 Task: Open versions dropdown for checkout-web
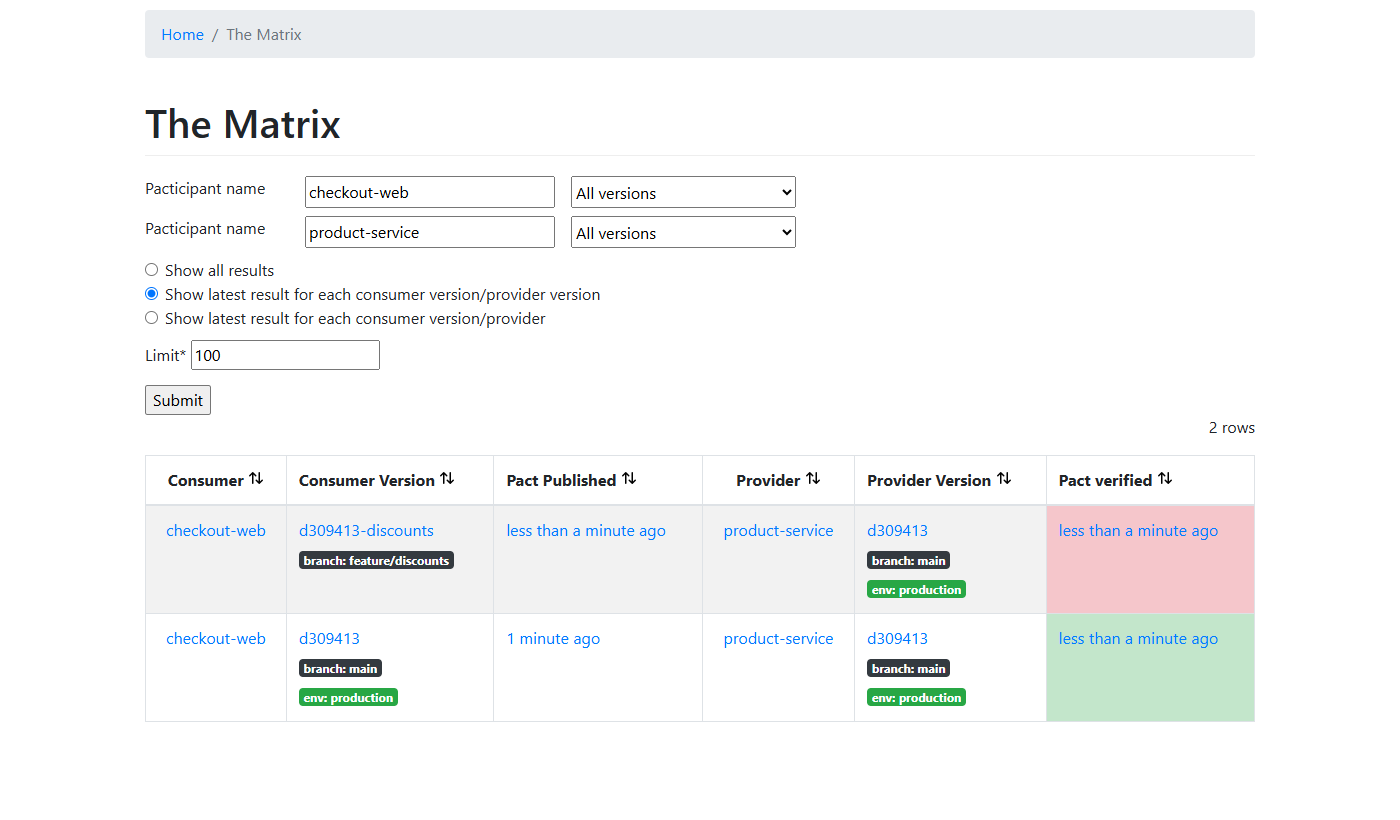(683, 192)
